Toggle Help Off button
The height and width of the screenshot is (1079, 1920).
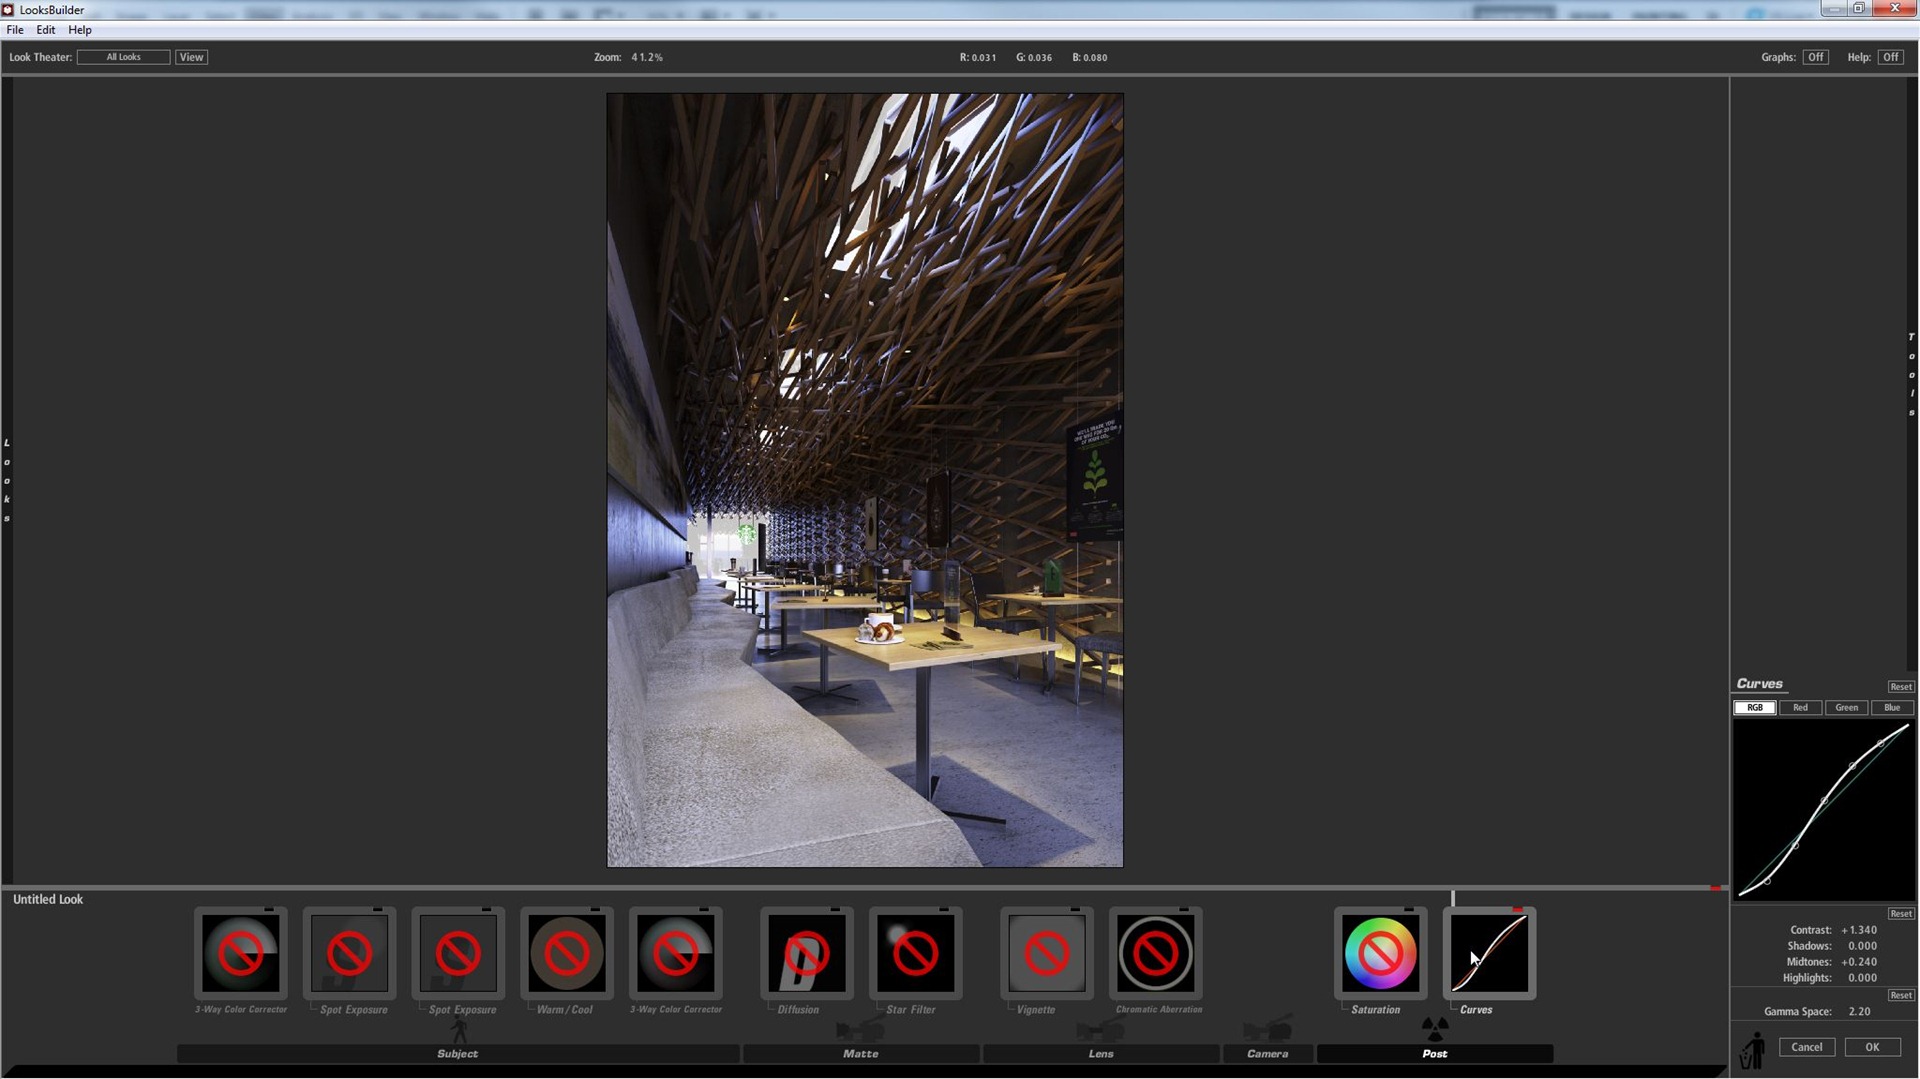[x=1890, y=57]
